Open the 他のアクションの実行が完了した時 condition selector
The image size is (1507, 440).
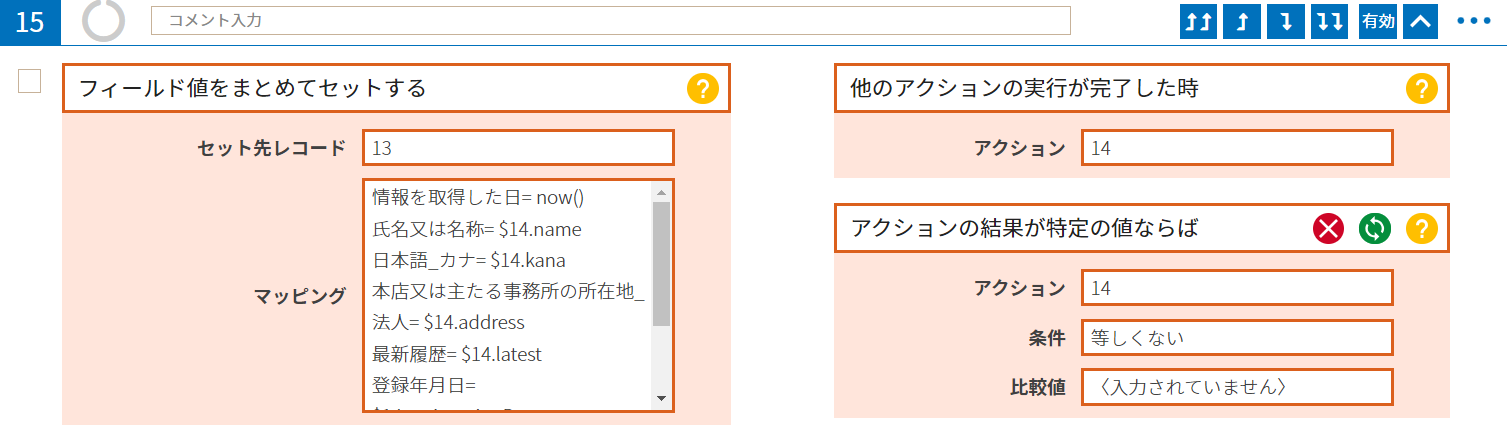1141,88
